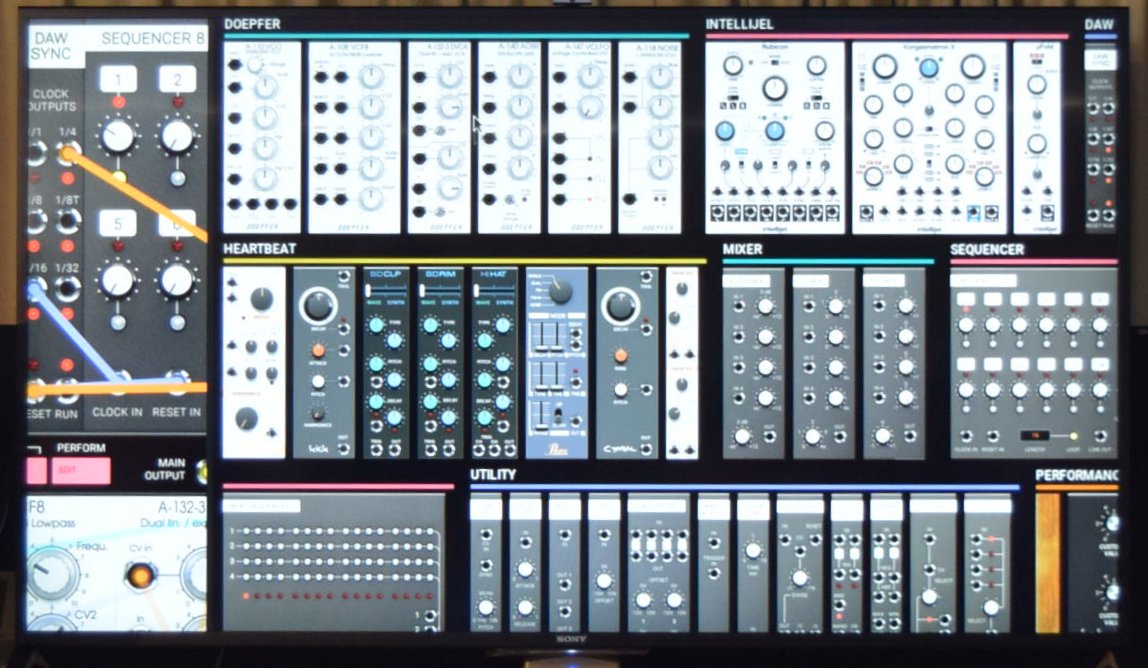Select the DAW category heading
1148x668 pixels.
(1099, 24)
